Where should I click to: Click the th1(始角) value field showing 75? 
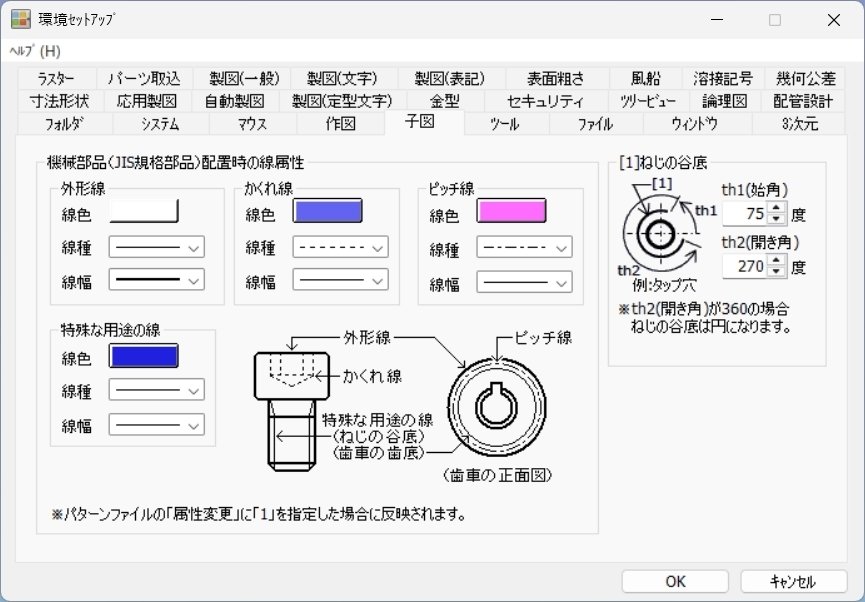[x=745, y=214]
